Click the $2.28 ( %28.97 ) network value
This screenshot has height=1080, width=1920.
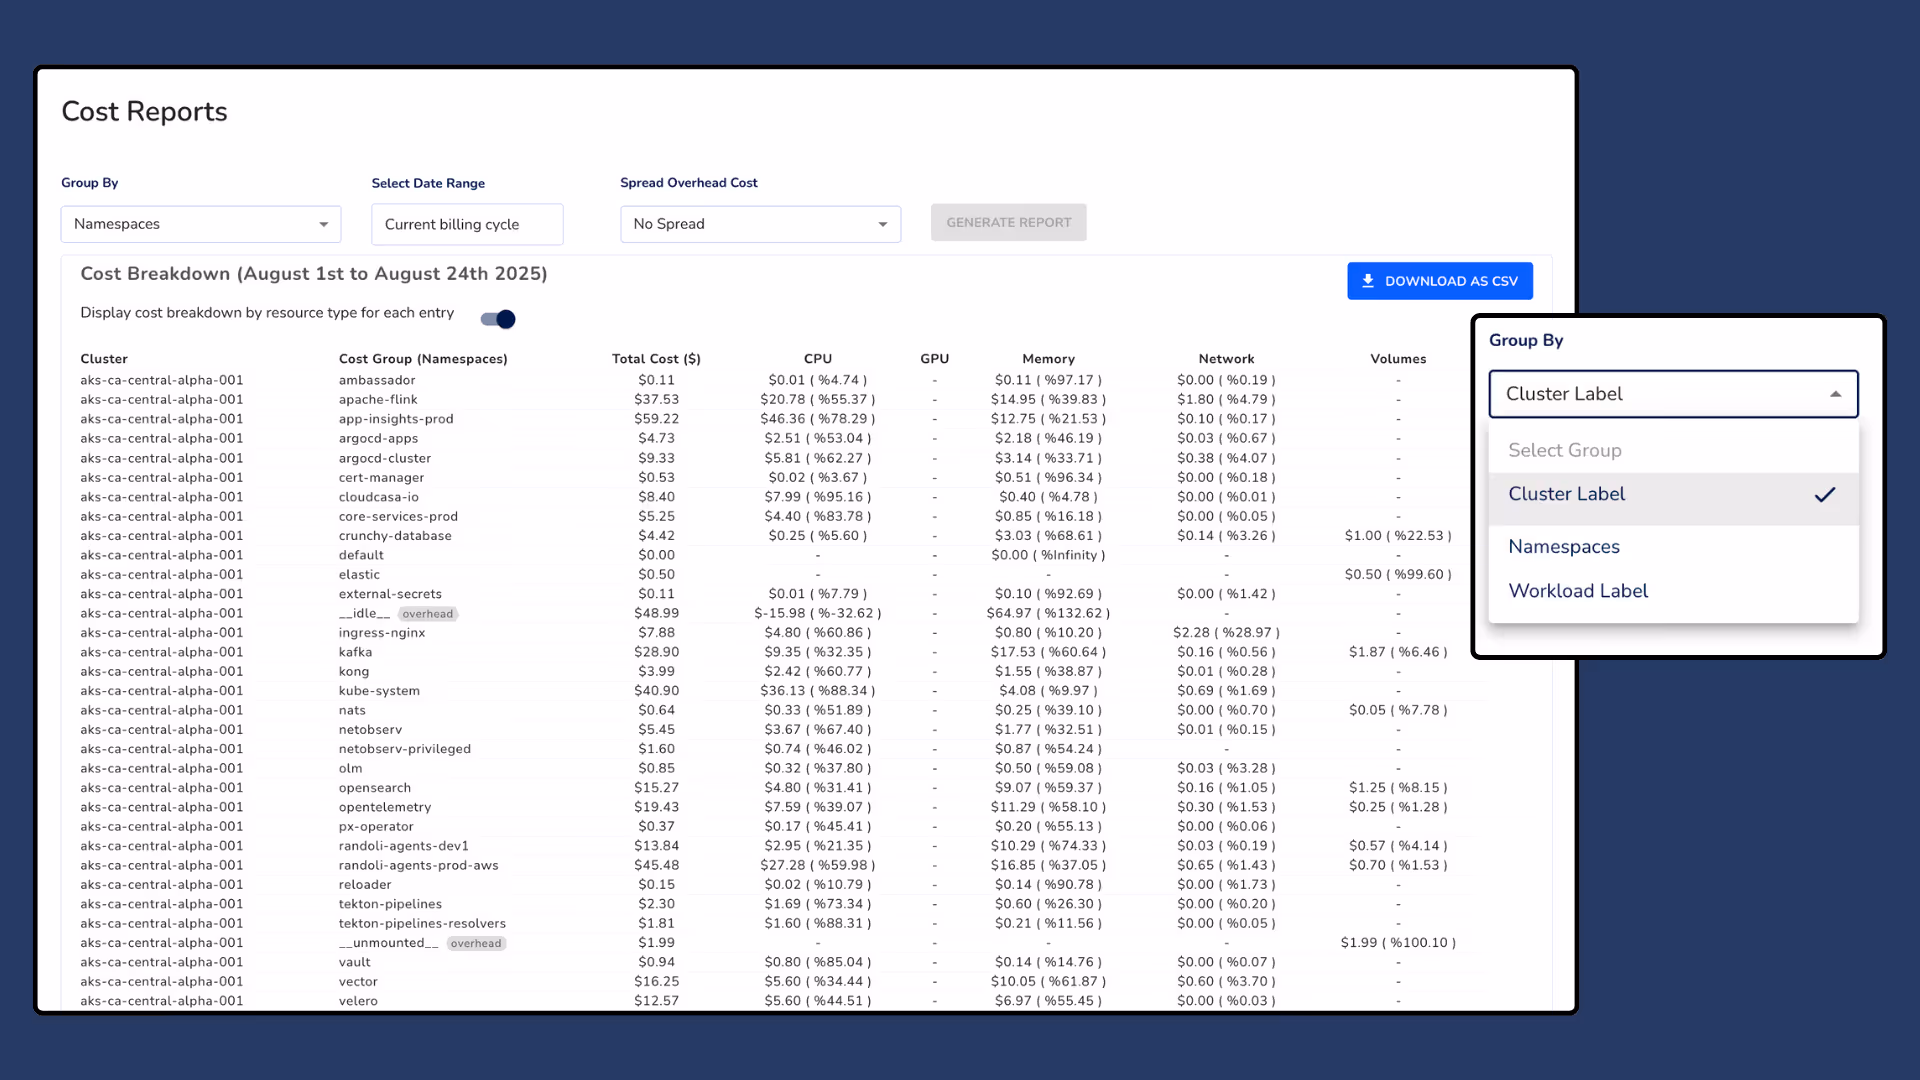(1226, 633)
